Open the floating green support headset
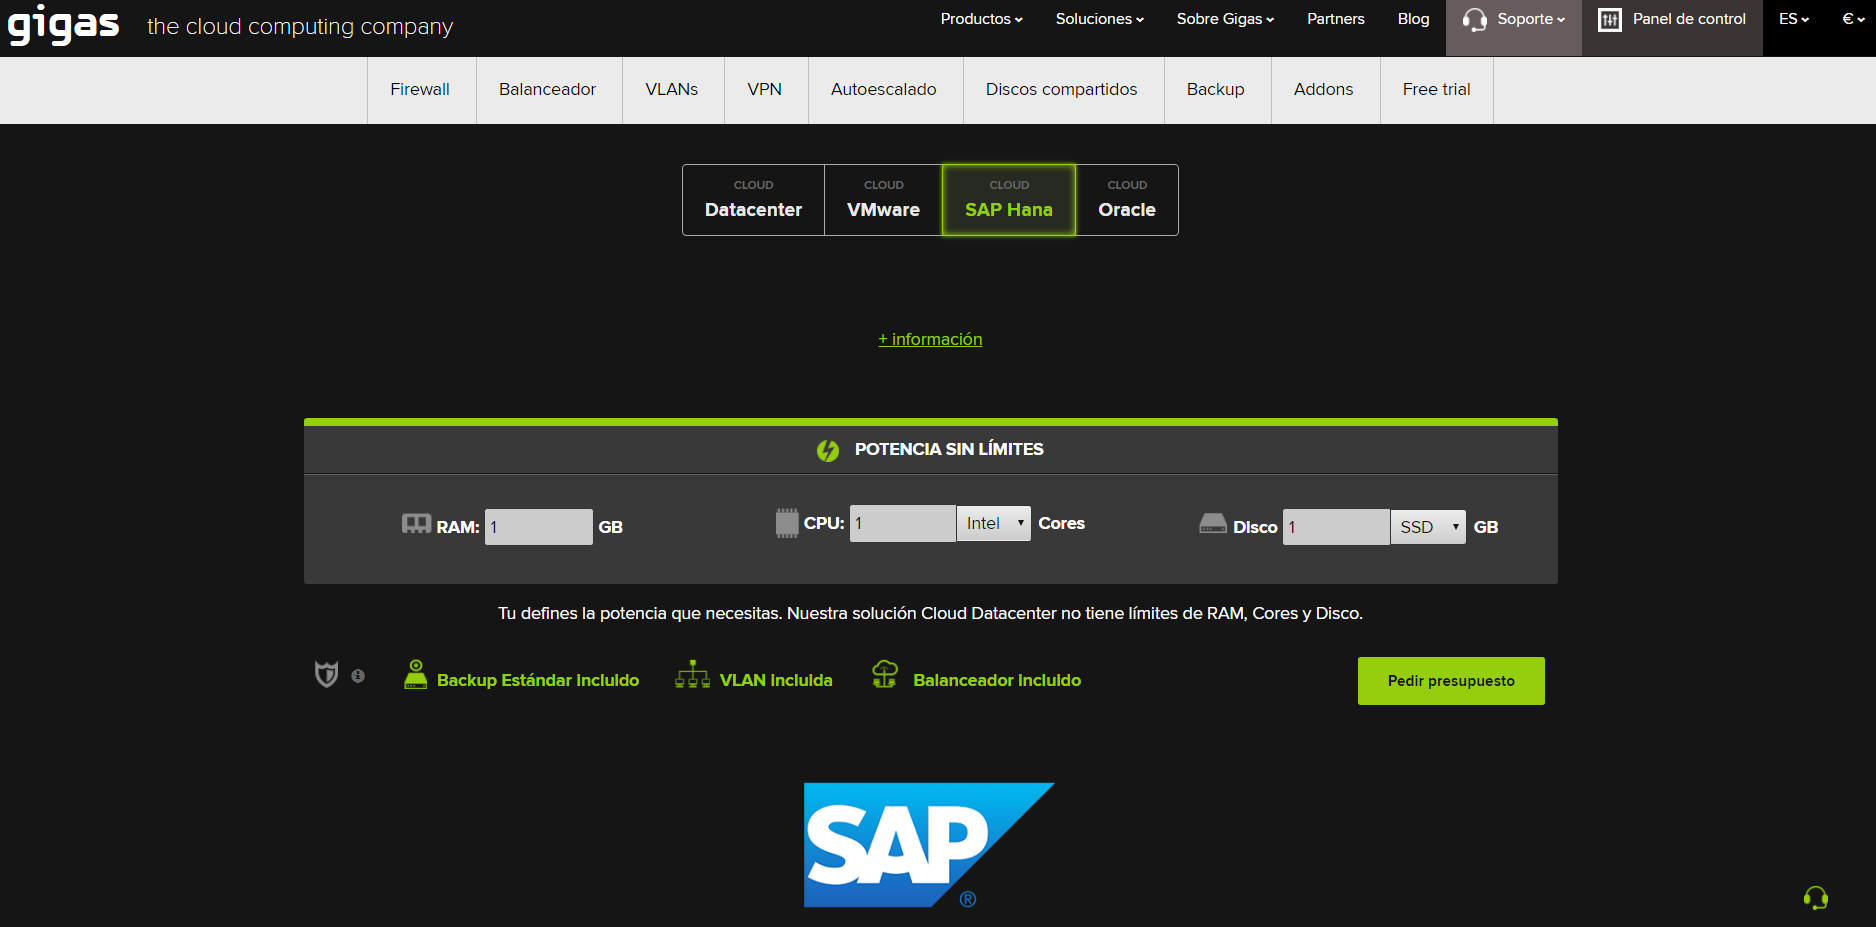 [1816, 898]
